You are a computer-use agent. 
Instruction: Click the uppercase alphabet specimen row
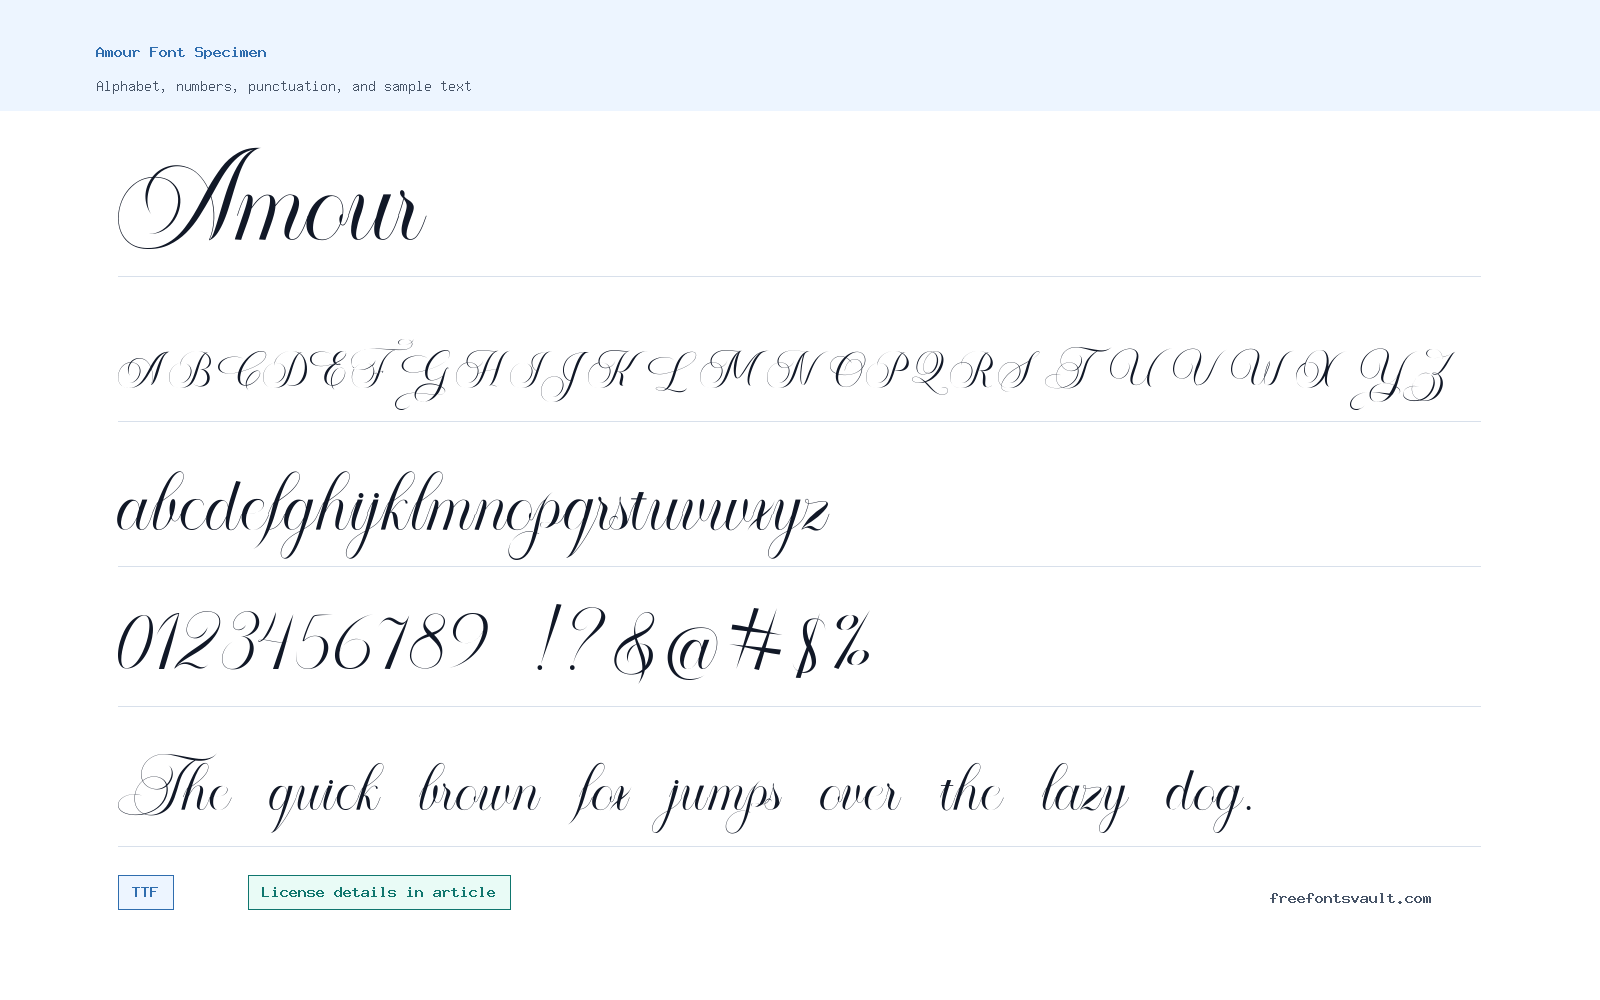pyautogui.click(x=786, y=374)
